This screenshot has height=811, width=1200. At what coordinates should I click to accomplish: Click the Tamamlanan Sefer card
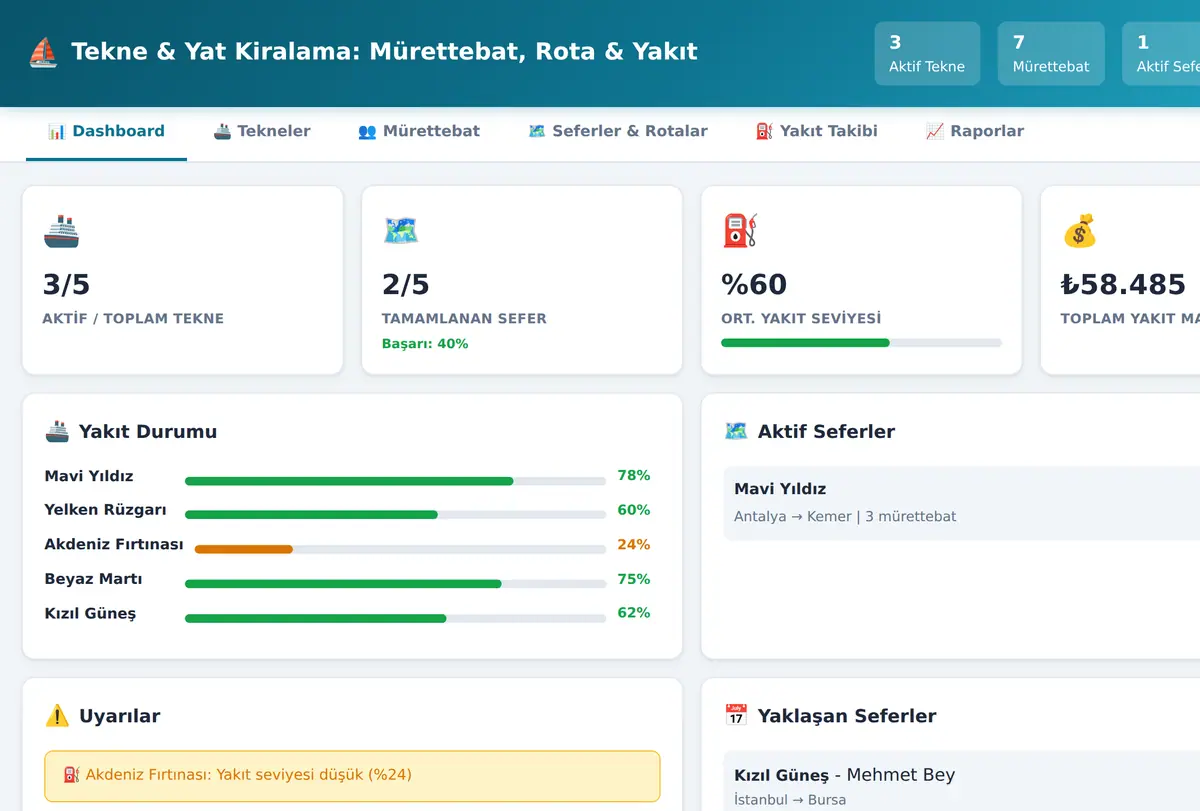click(522, 280)
